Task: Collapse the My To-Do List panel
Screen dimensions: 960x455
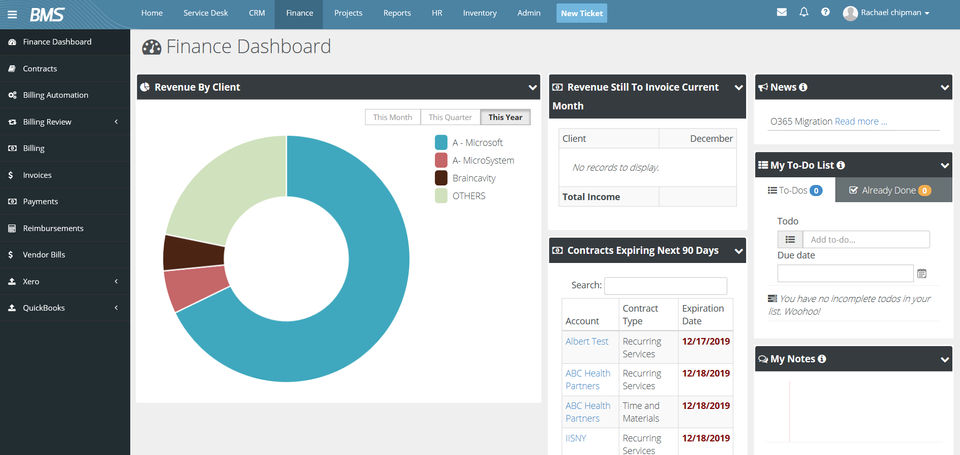Action: click(x=945, y=165)
